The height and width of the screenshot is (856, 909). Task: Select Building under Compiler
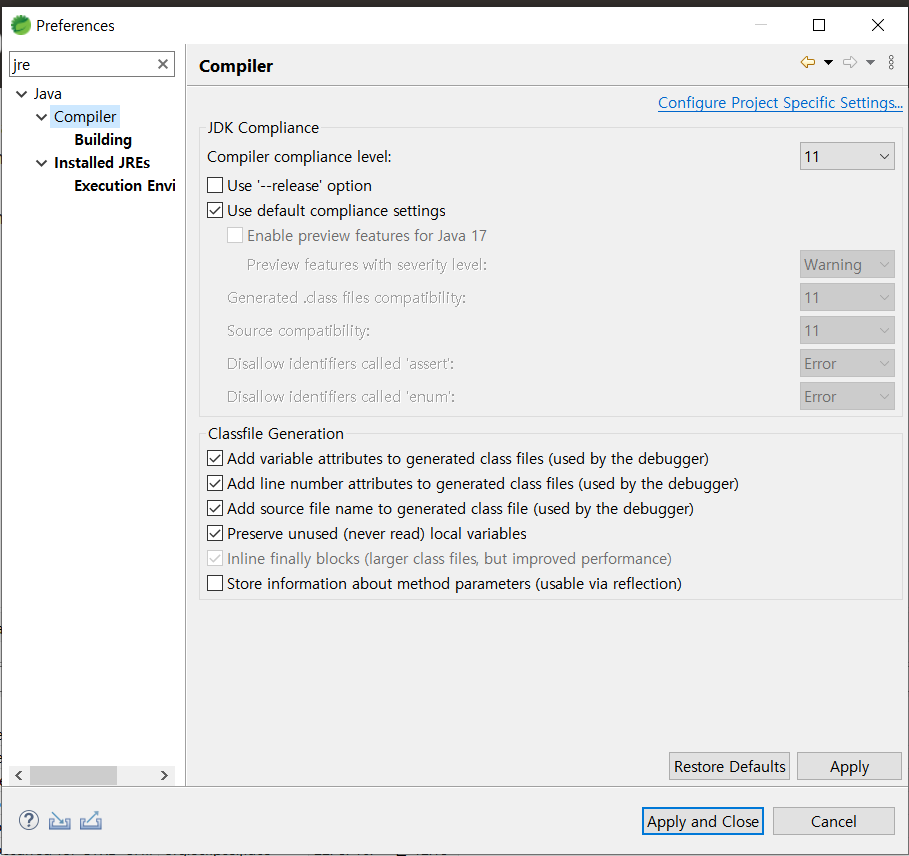[x=103, y=140]
